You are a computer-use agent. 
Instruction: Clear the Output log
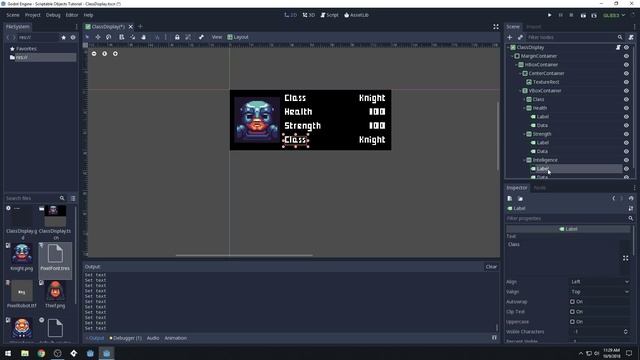pyautogui.click(x=491, y=267)
